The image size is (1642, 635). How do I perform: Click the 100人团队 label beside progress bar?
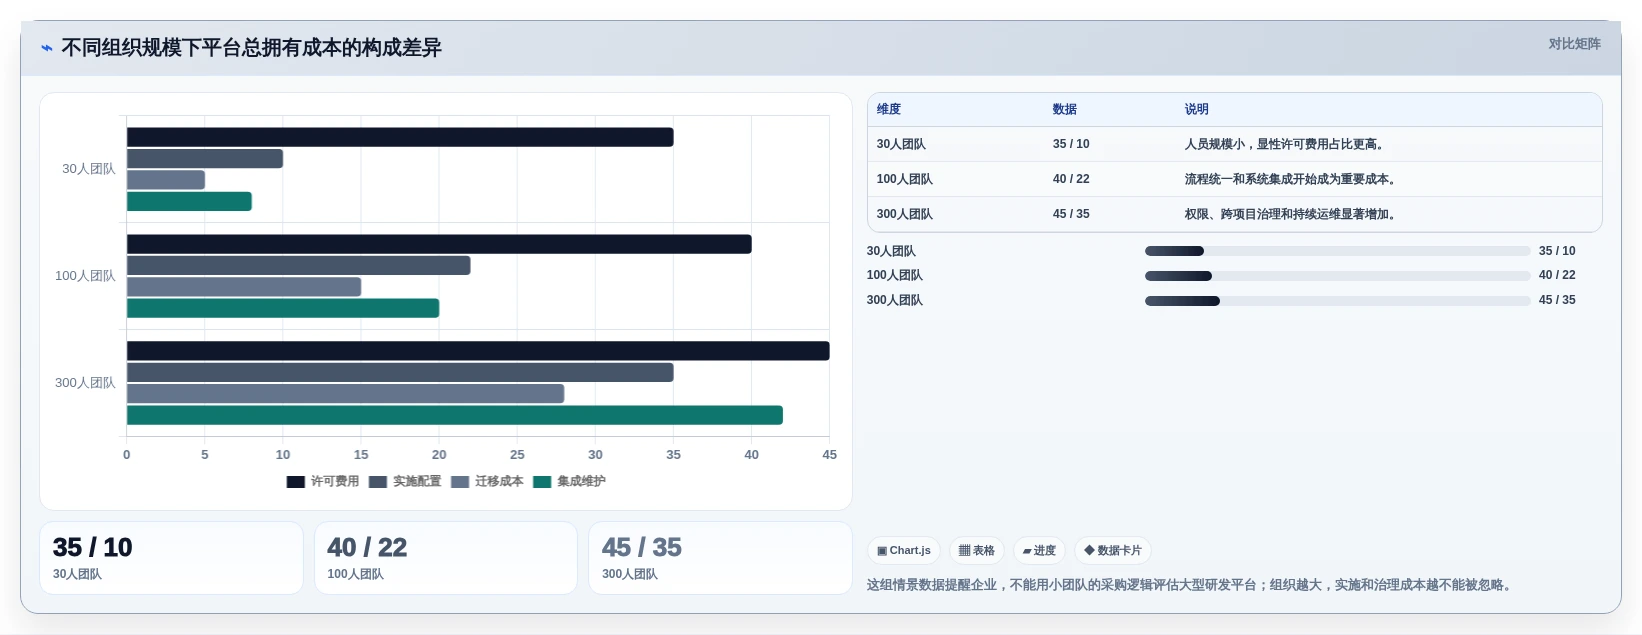click(x=894, y=275)
